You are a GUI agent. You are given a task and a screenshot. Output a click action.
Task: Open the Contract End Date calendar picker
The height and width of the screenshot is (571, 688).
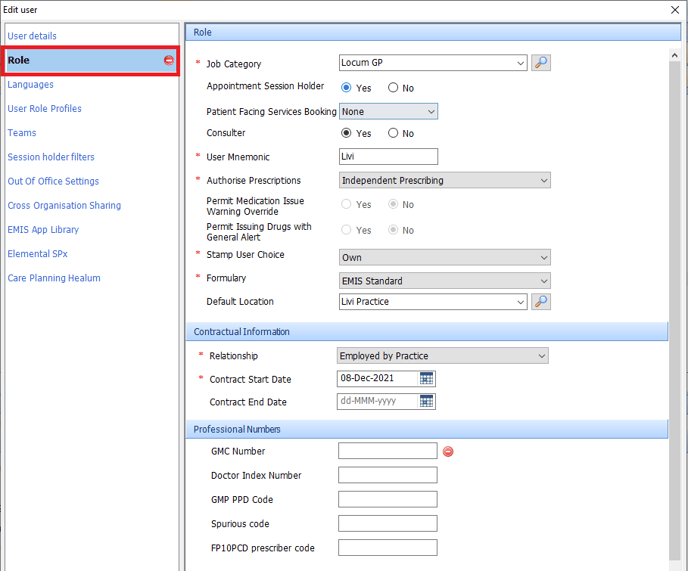coord(427,402)
